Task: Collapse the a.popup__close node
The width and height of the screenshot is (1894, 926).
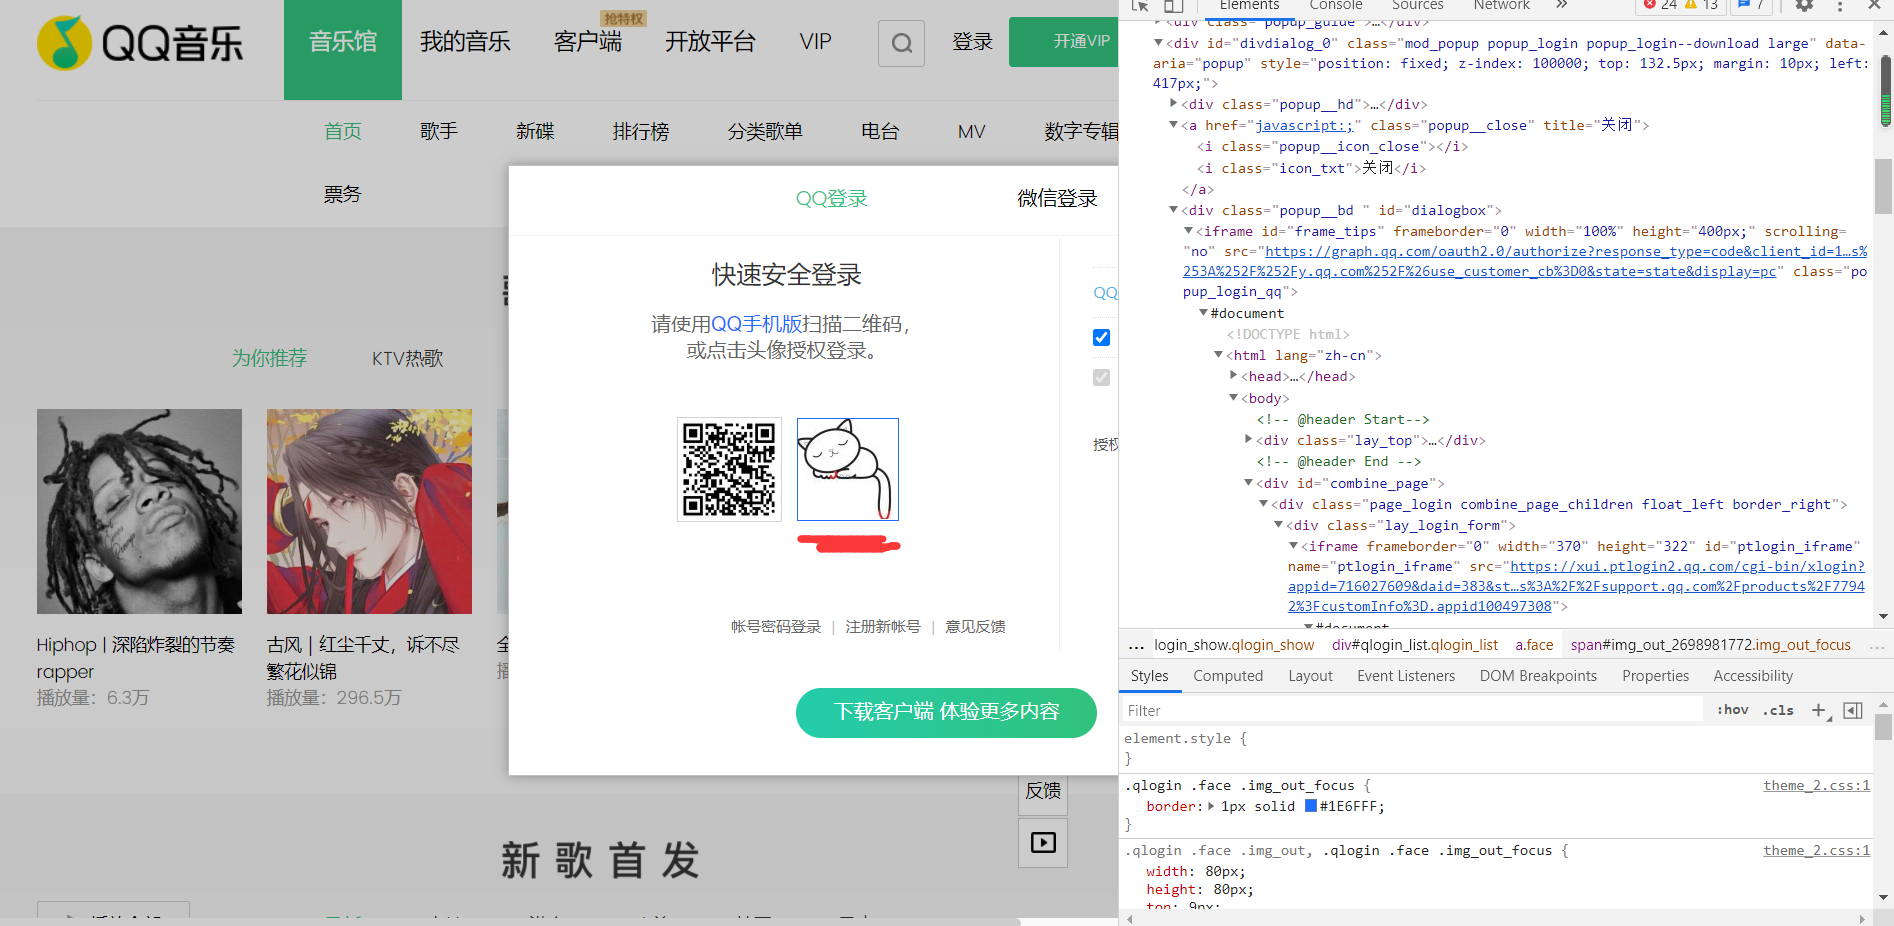Action: 1173,125
